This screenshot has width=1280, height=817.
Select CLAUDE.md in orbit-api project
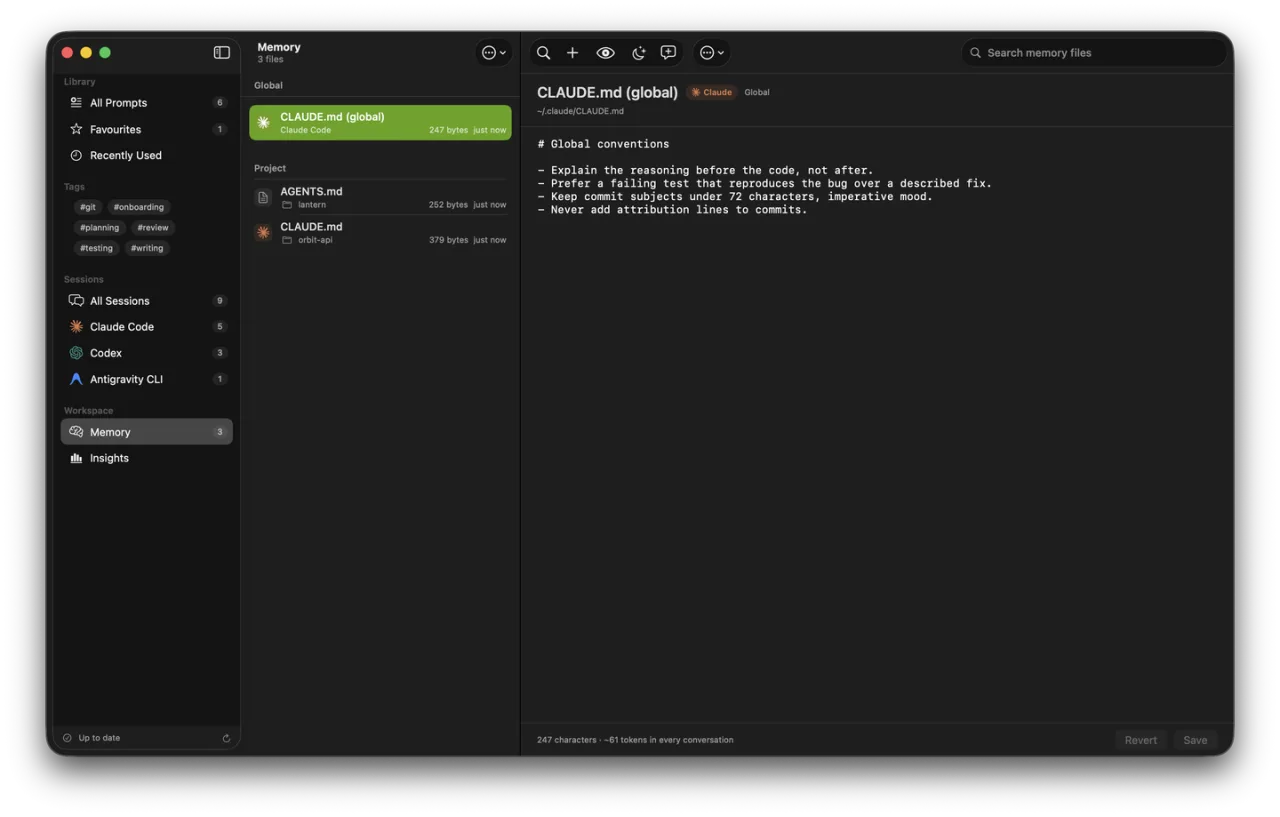tap(380, 232)
